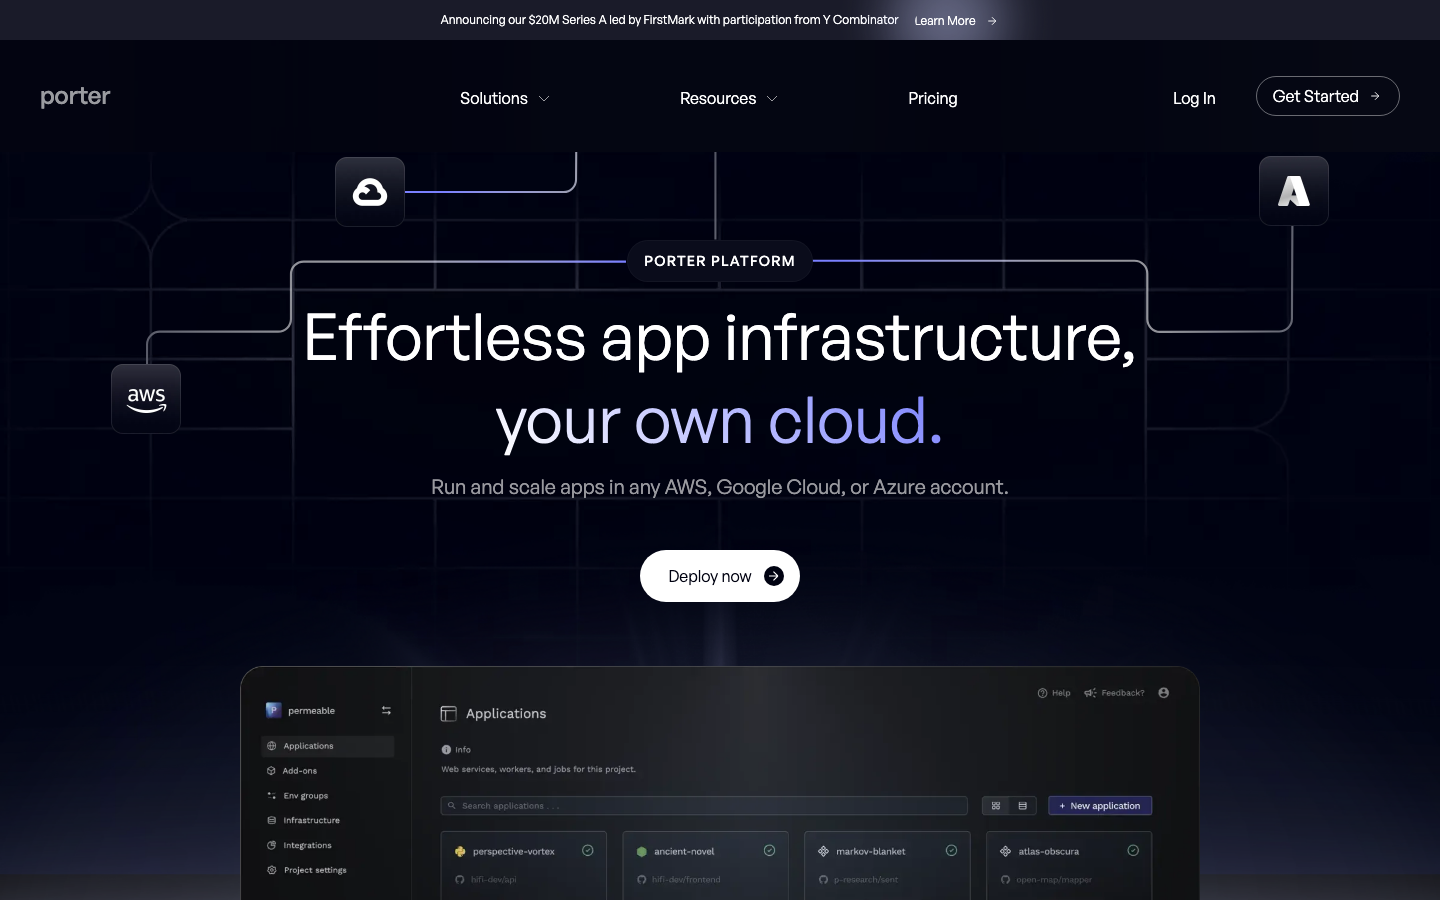Click the Get Started button
This screenshot has width=1440, height=900.
coord(1327,96)
